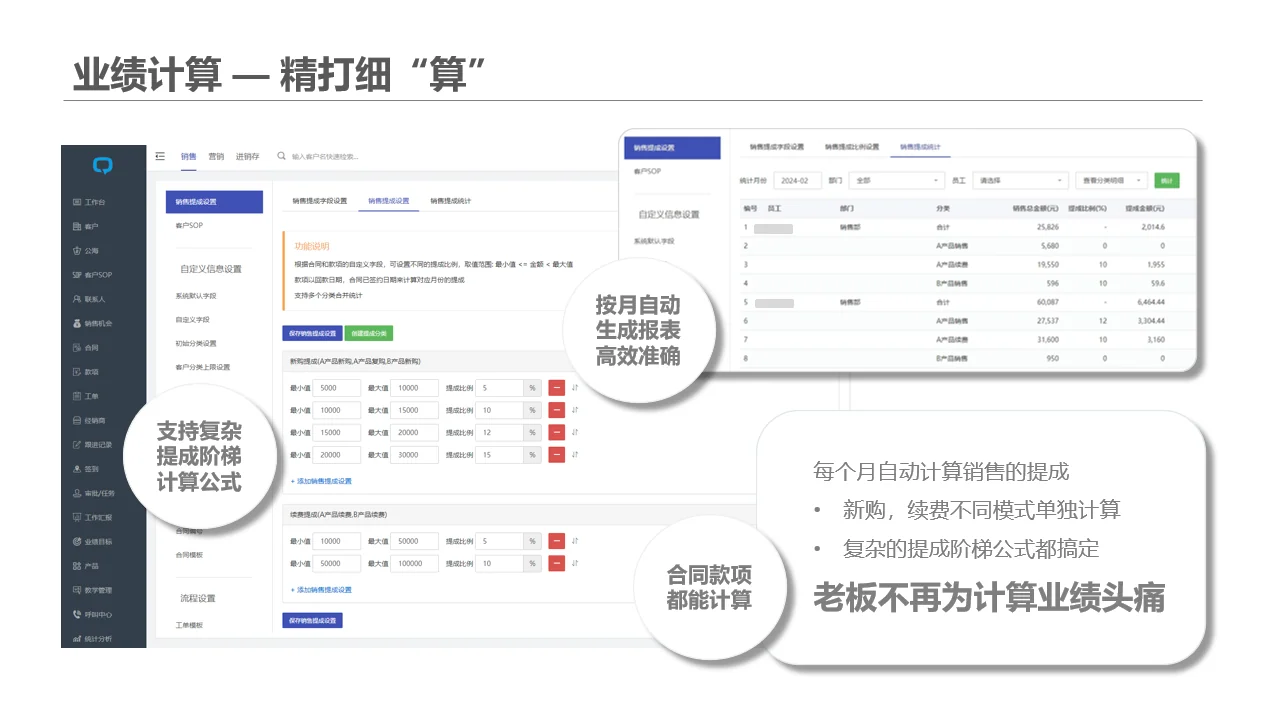Click the search magnifier icon
This screenshot has height=702, width=1265.
(x=282, y=156)
